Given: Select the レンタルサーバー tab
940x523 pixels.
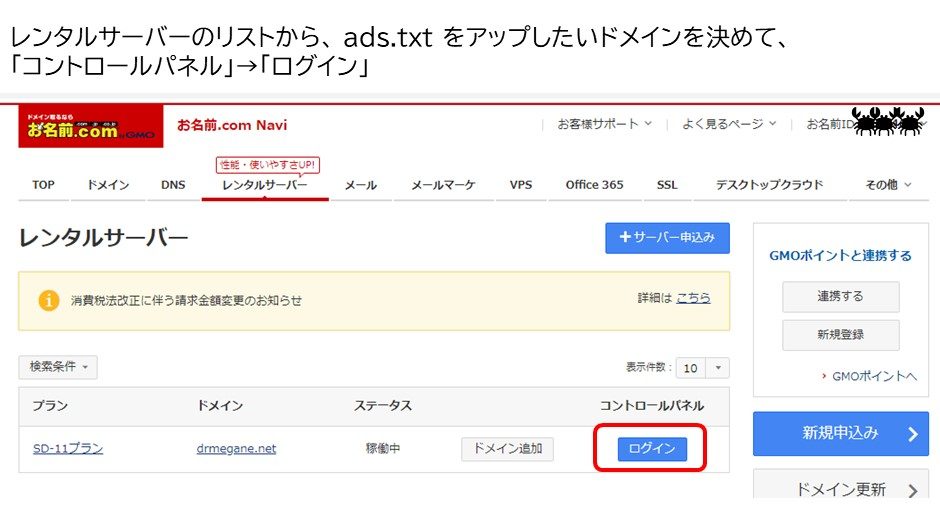Looking at the screenshot, I should pos(264,185).
